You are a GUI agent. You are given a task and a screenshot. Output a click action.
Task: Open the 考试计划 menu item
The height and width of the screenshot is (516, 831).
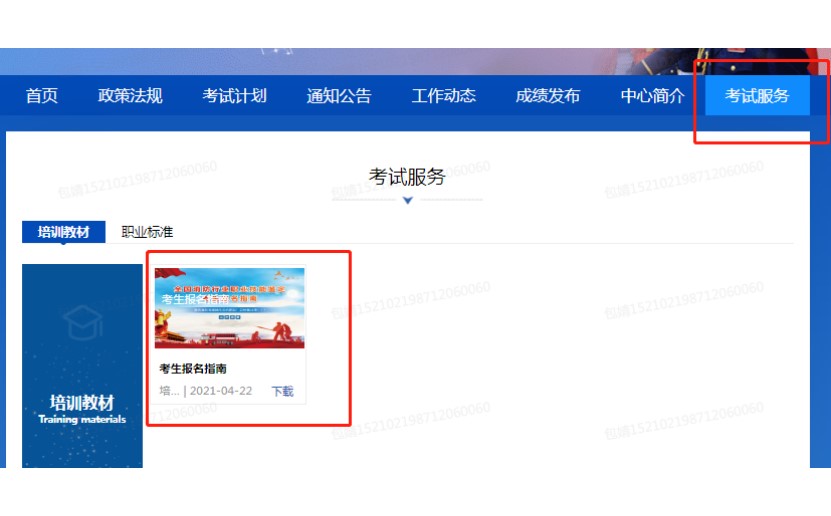tap(234, 96)
